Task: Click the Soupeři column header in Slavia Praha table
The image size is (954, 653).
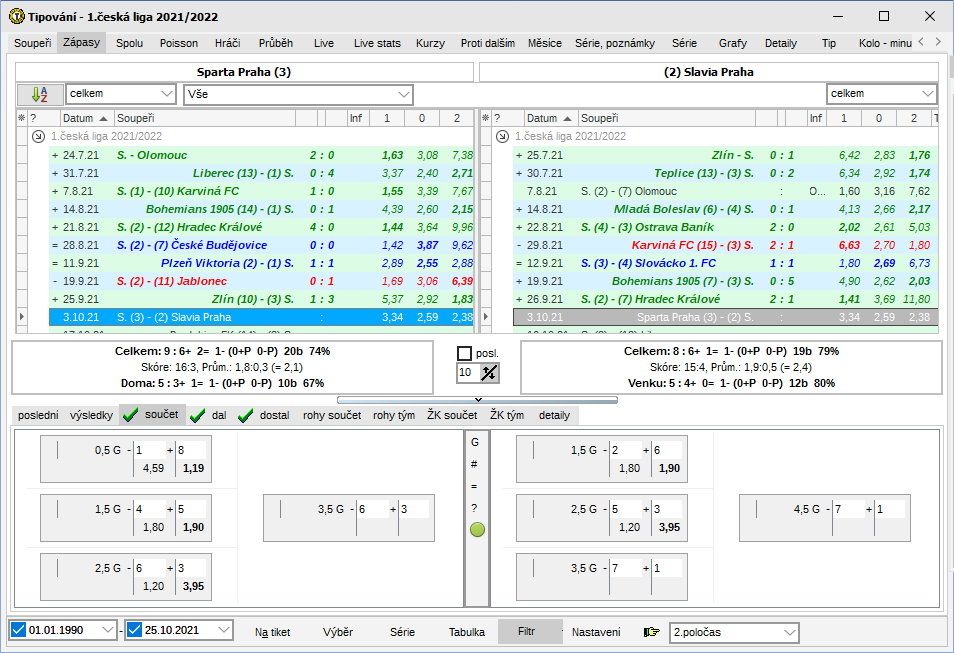Action: (666, 118)
